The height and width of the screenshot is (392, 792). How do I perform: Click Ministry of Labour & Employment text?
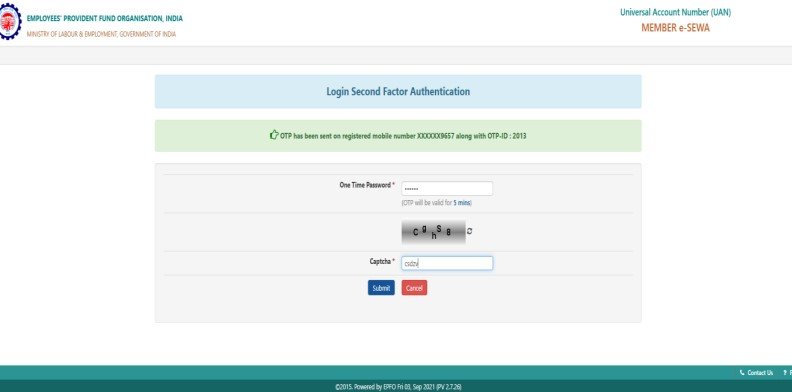[101, 34]
